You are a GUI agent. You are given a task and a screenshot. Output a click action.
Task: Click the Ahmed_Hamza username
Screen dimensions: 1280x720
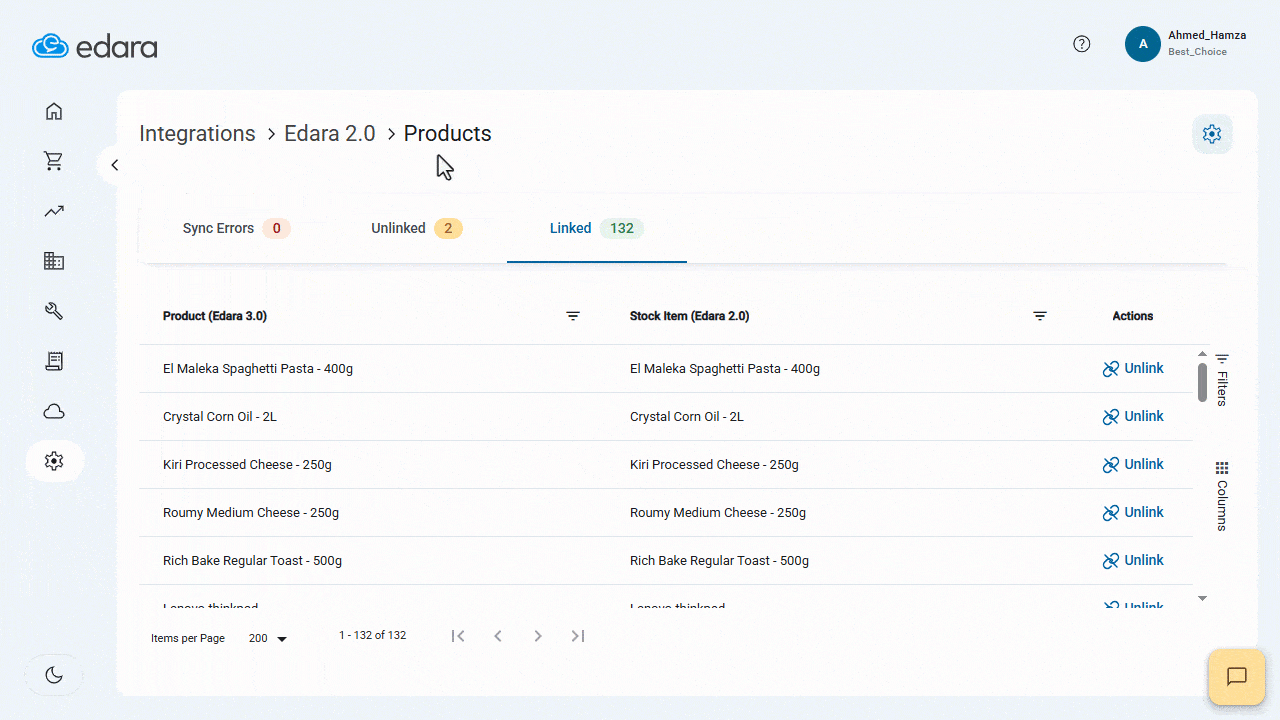(1207, 35)
